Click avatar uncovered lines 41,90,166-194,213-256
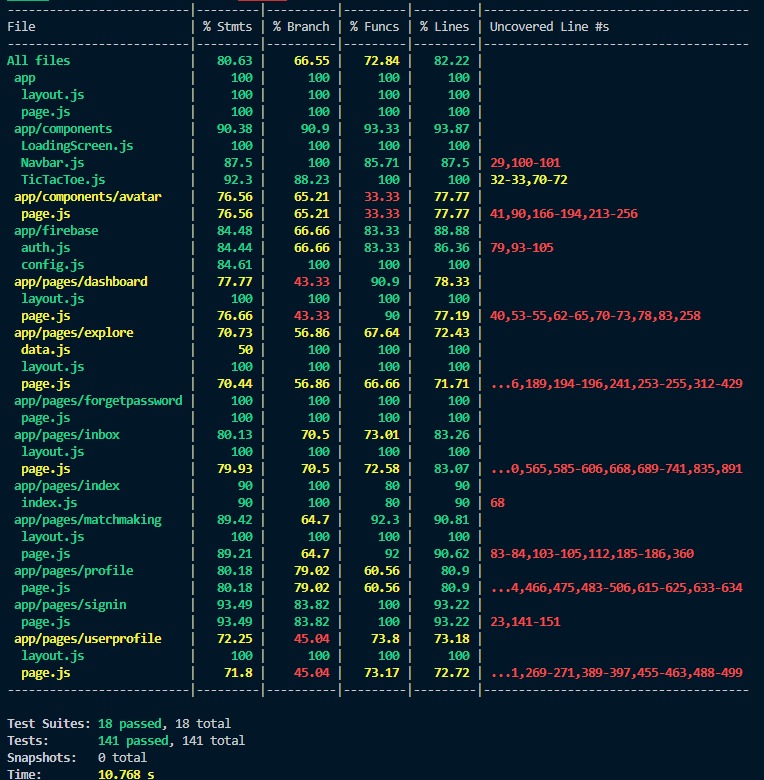Viewport: 764px width, 780px height. click(564, 214)
